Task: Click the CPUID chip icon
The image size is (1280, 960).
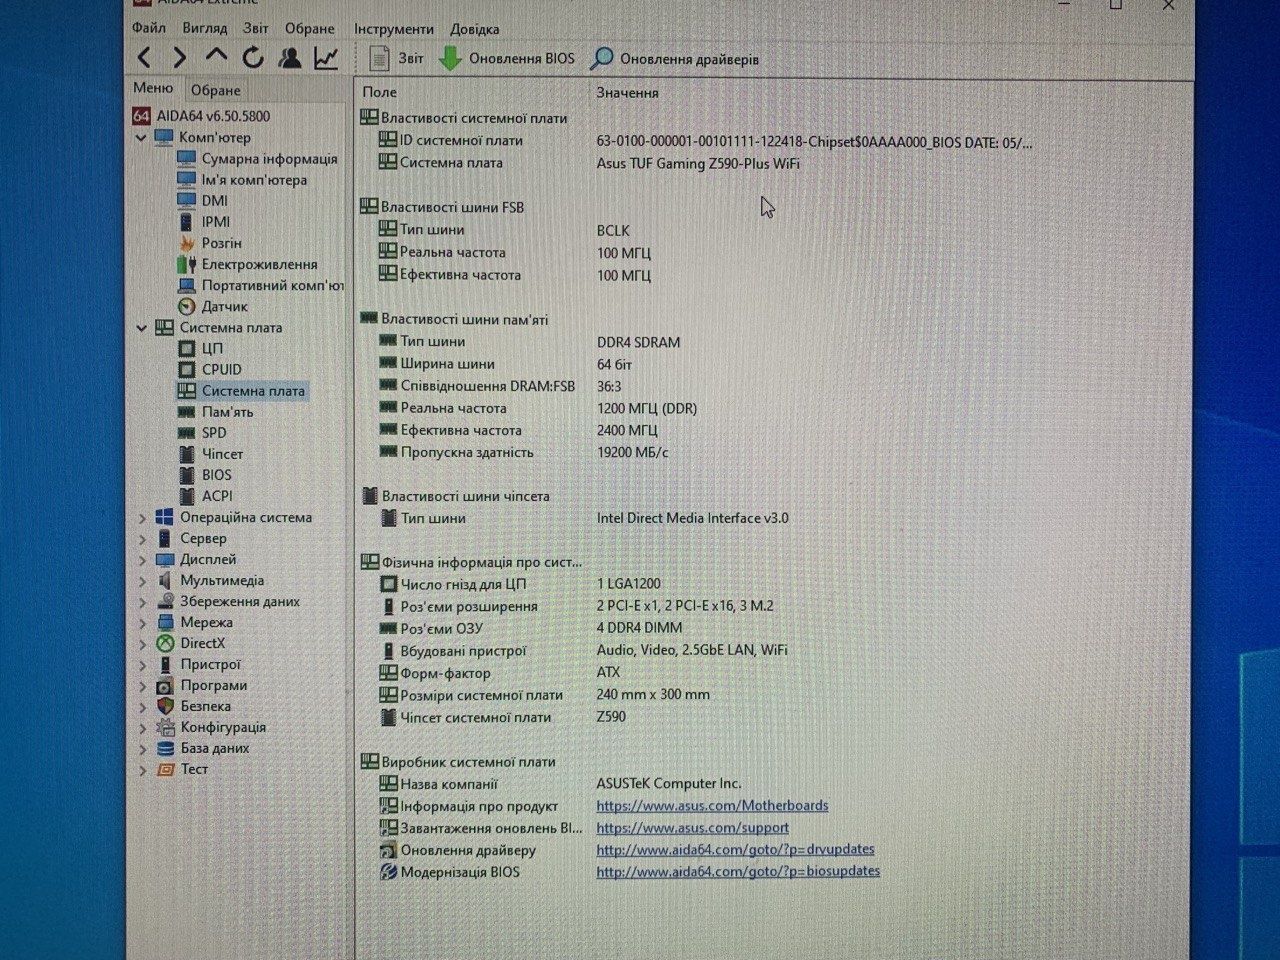Action: point(186,369)
